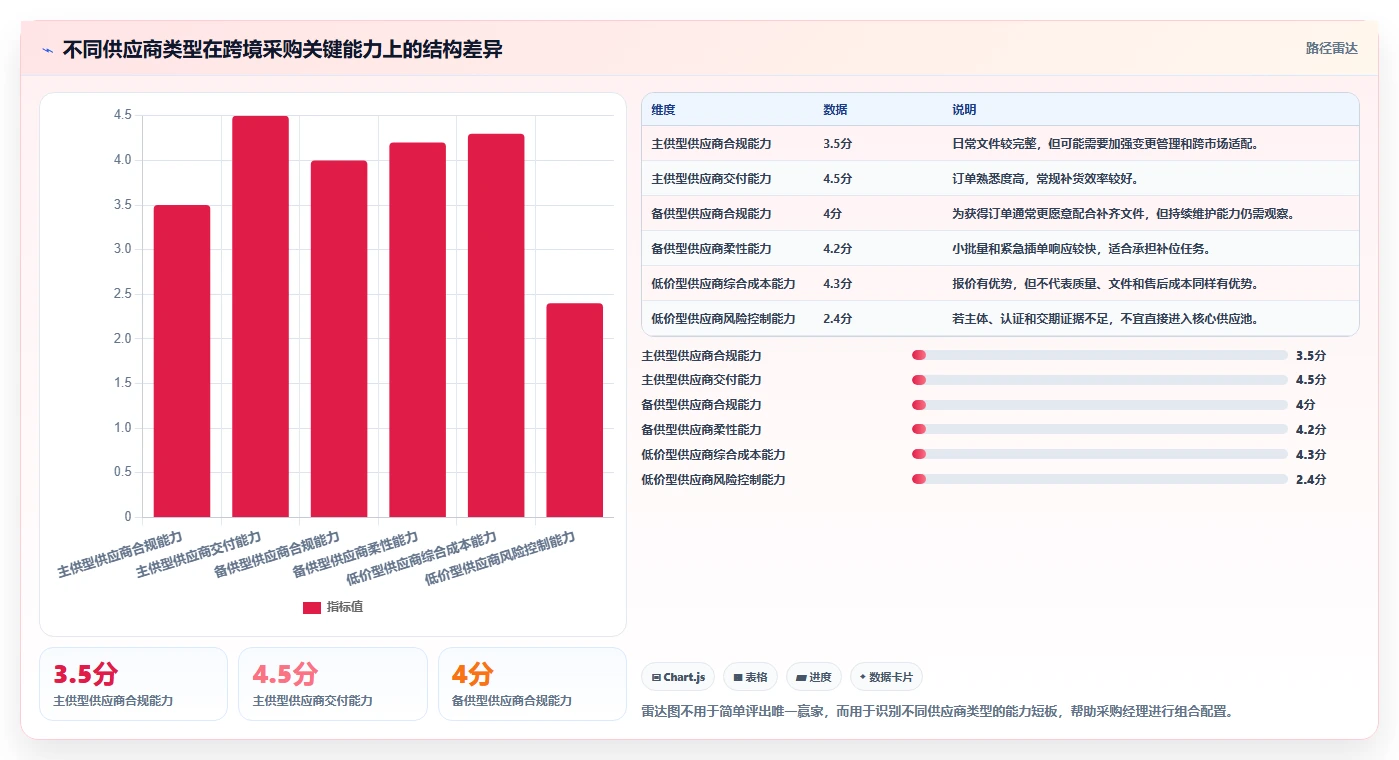Click the 低价型供应商风险控制能力 bar in chart
The height and width of the screenshot is (760, 1399).
575,410
